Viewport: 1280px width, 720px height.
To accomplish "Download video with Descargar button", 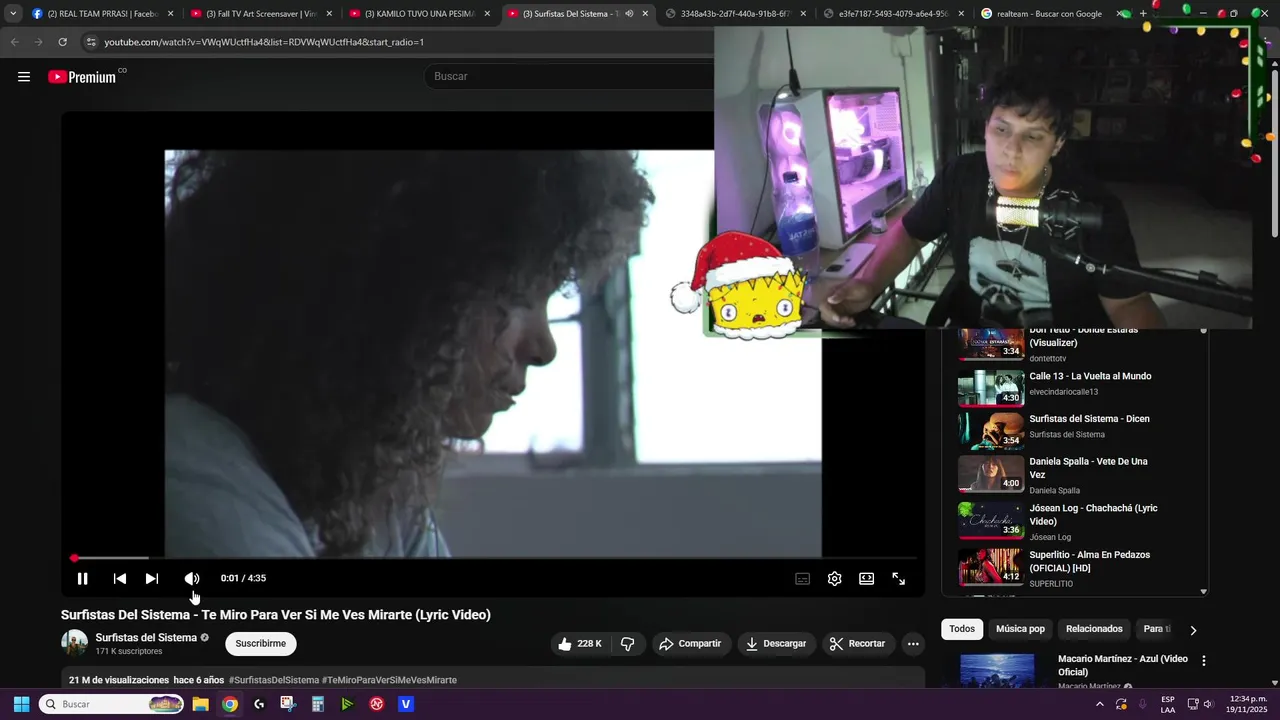I will (775, 644).
